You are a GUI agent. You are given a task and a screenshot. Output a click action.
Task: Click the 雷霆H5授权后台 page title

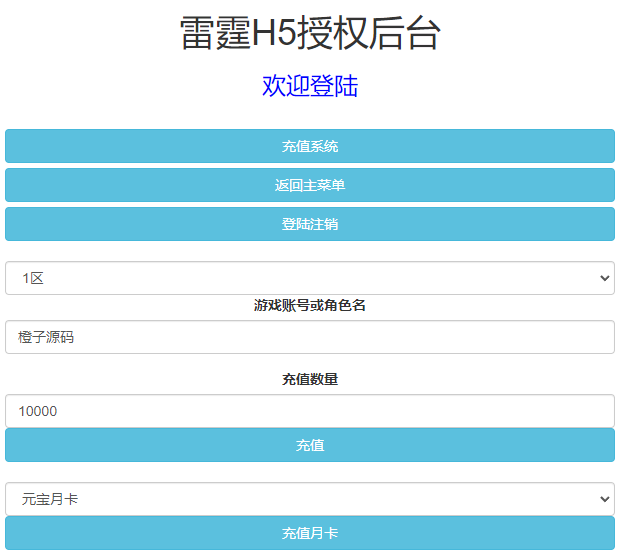click(x=310, y=34)
